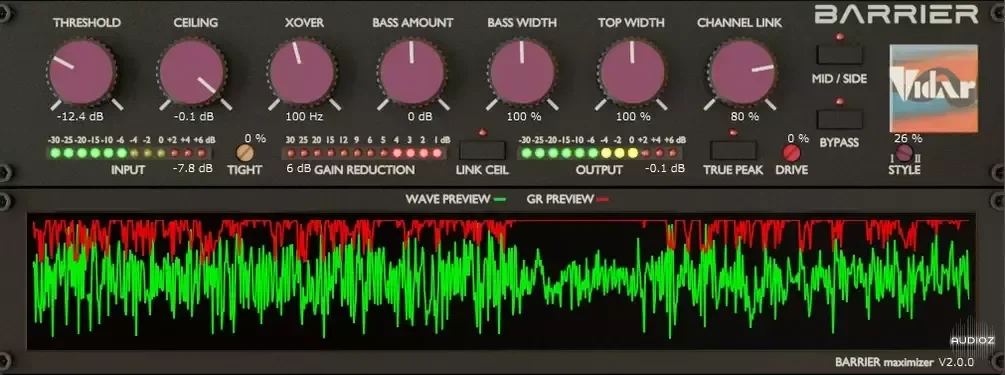Click the -12.4 dB threshold value

point(80,117)
